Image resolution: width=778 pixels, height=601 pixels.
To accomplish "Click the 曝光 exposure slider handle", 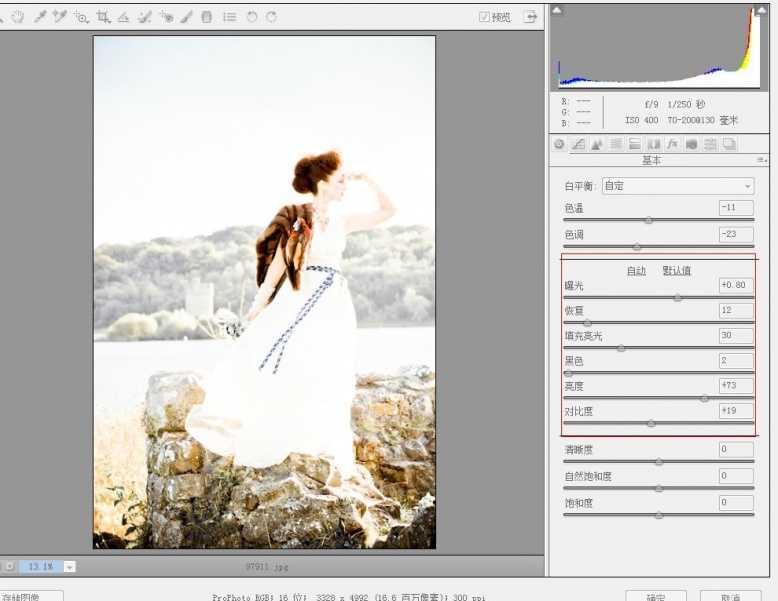I will pos(678,297).
